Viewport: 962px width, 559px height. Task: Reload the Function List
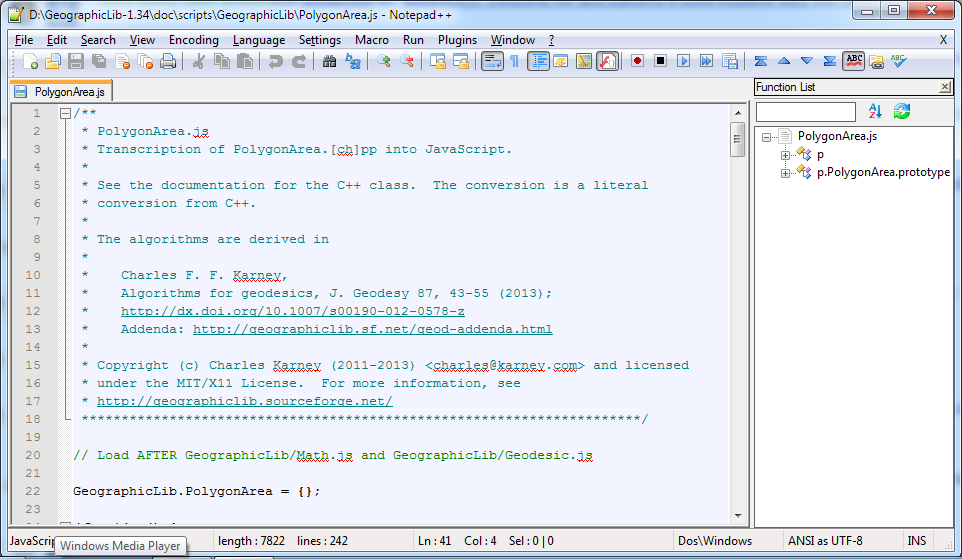pos(902,111)
